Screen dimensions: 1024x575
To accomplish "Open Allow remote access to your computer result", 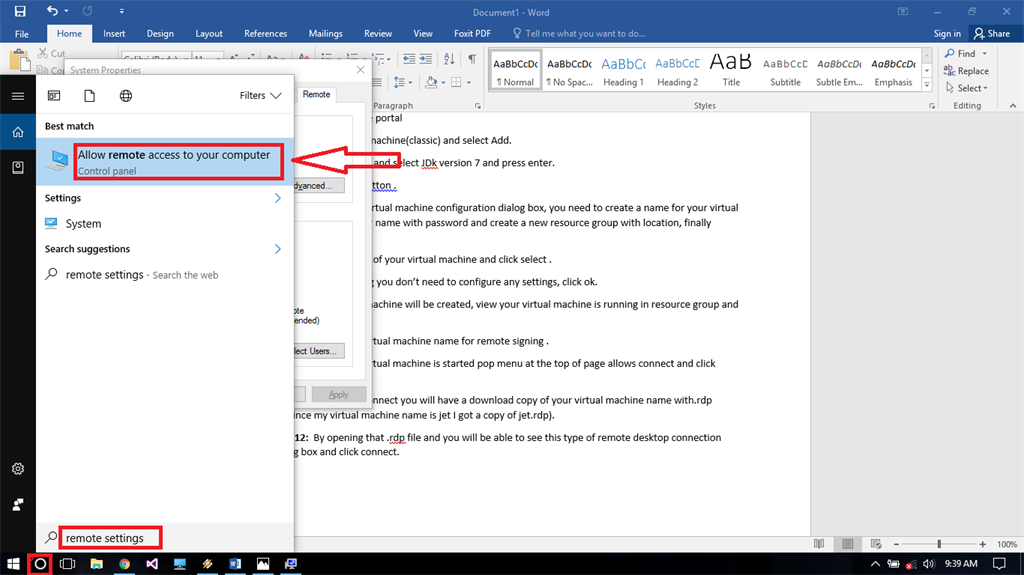I will click(165, 161).
